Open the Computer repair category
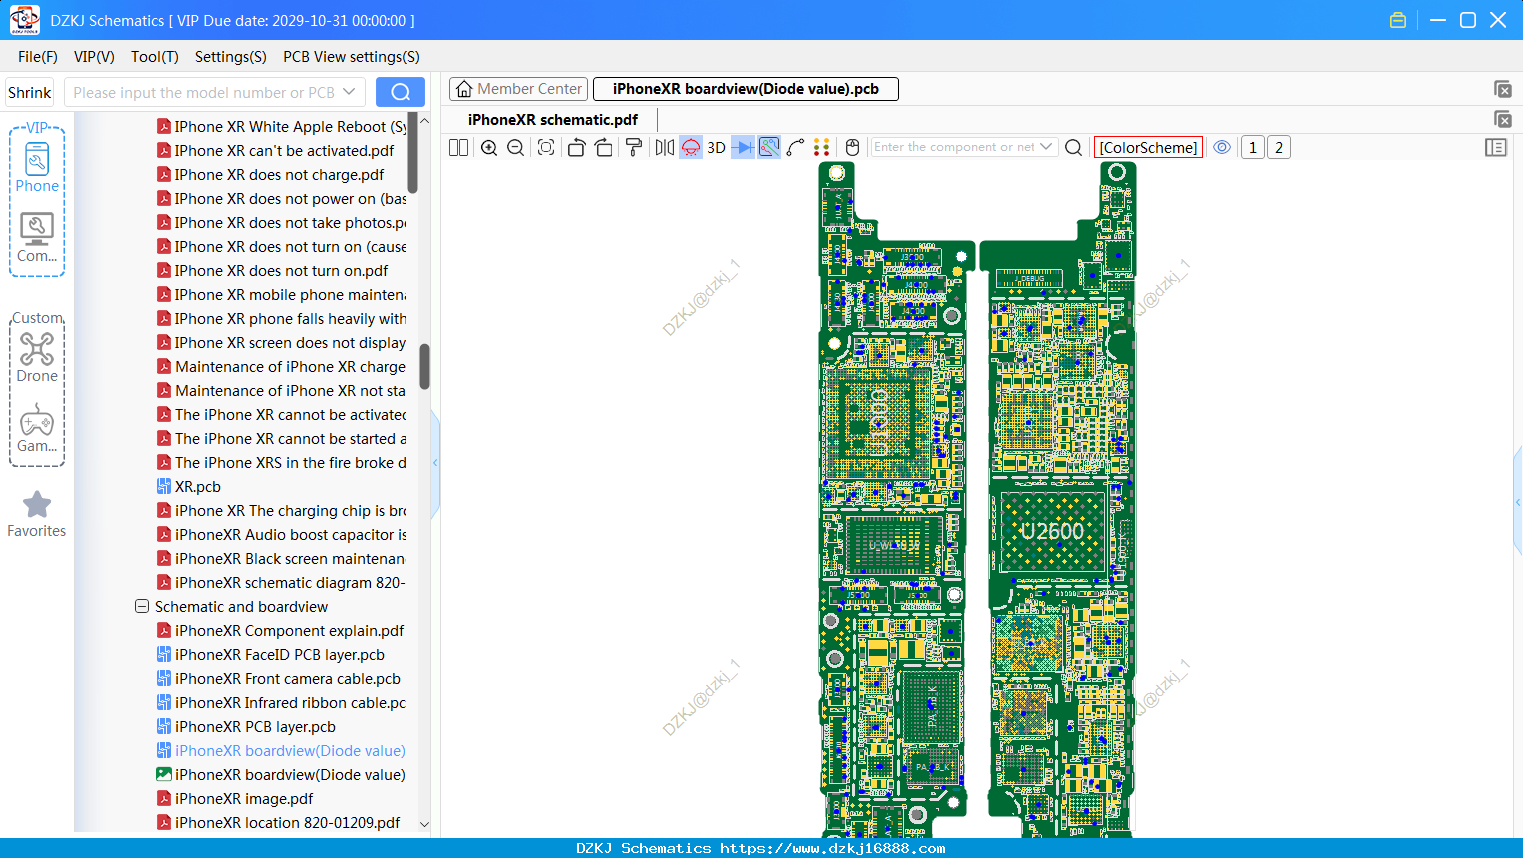 37,238
